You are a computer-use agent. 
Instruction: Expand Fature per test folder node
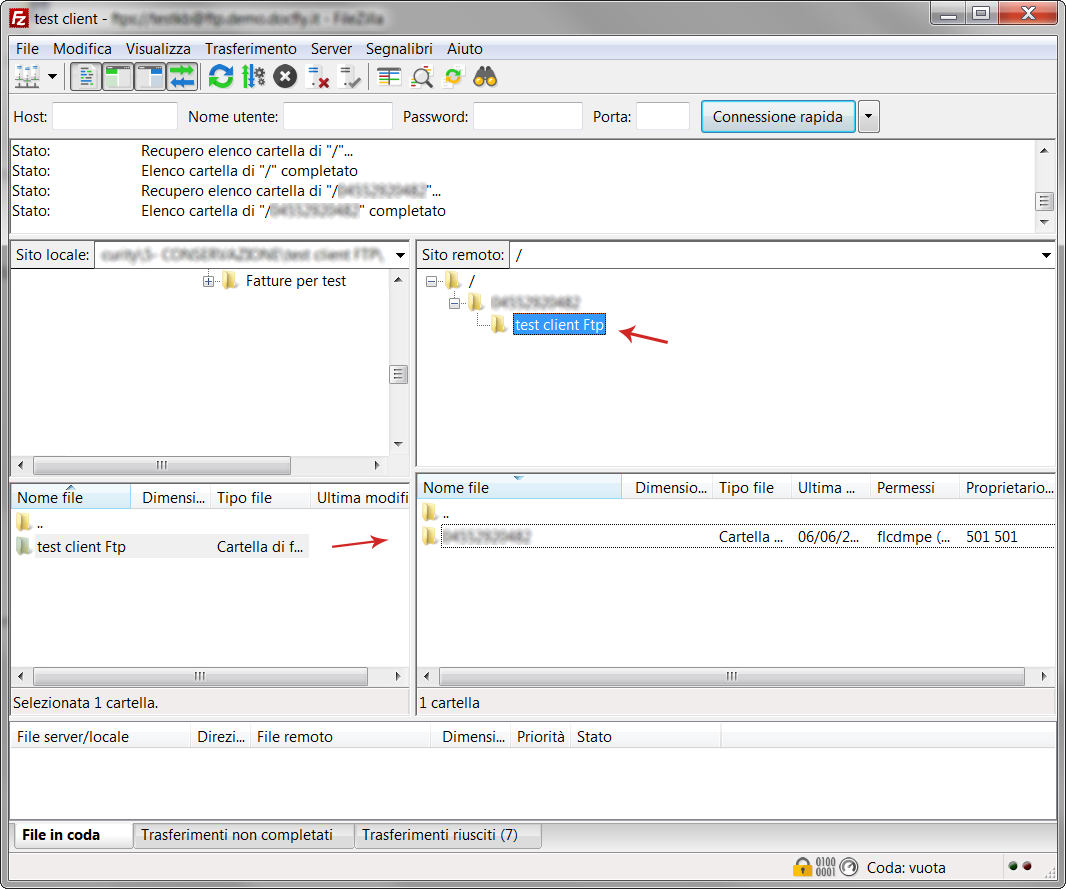coord(208,281)
